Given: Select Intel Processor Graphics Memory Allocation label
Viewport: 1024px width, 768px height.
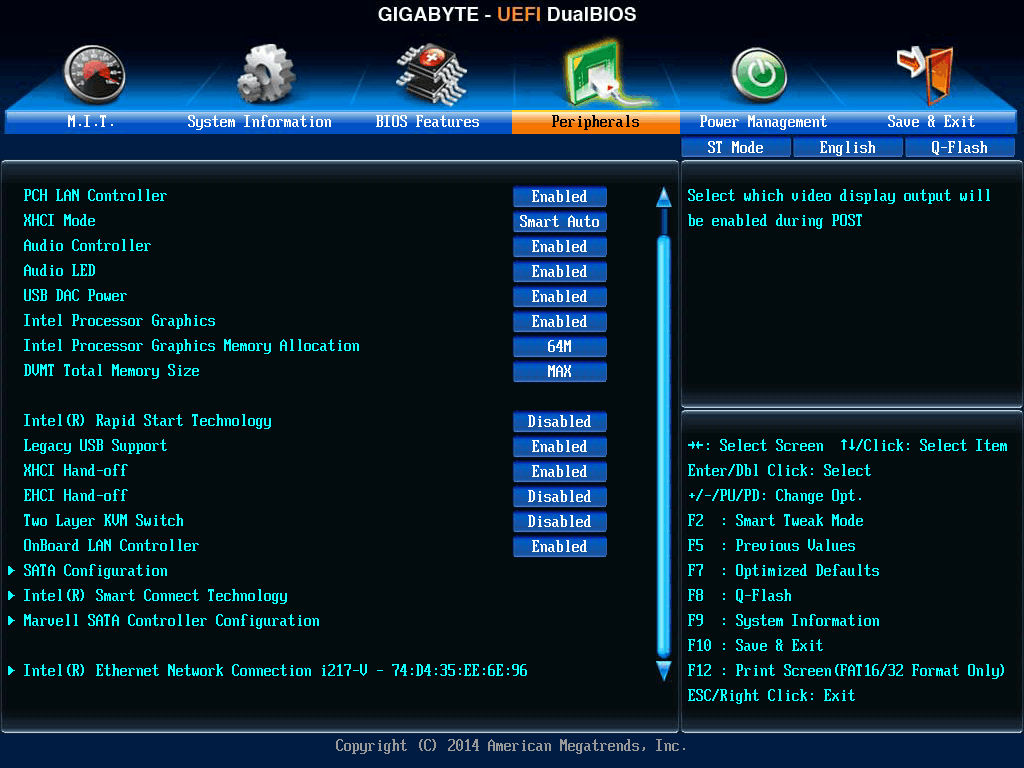Looking at the screenshot, I should pos(191,345).
